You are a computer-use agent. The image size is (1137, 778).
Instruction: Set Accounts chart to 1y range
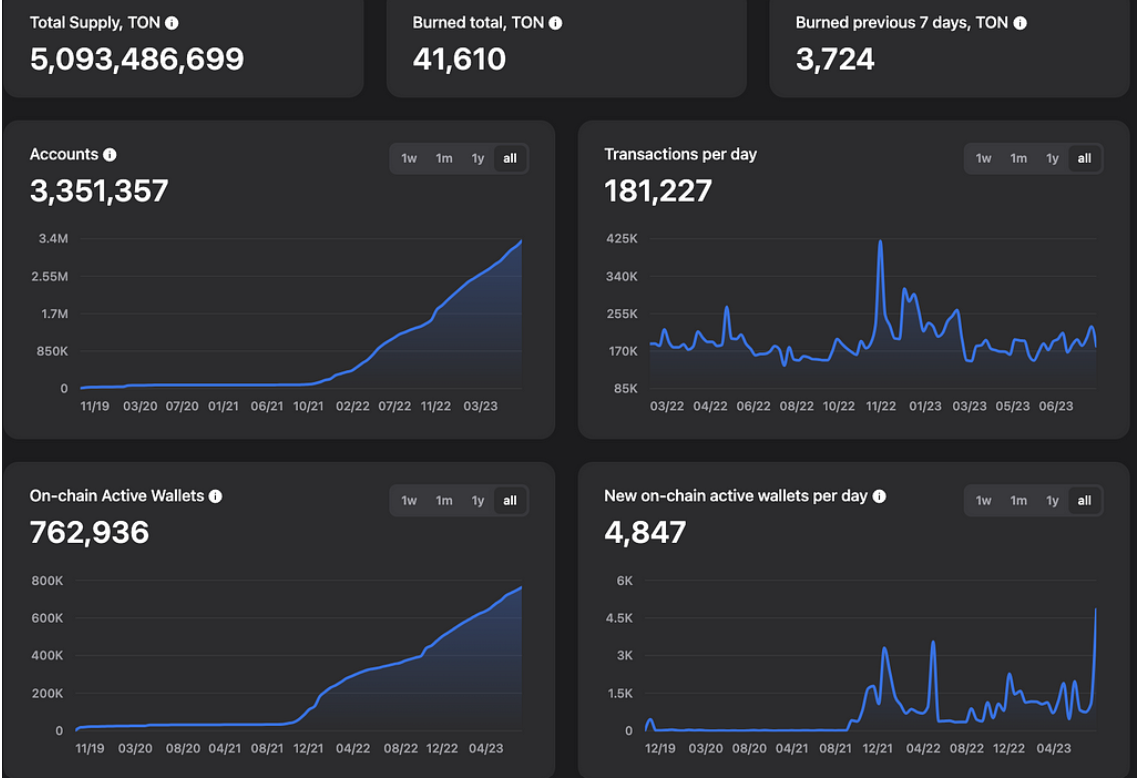pos(478,158)
